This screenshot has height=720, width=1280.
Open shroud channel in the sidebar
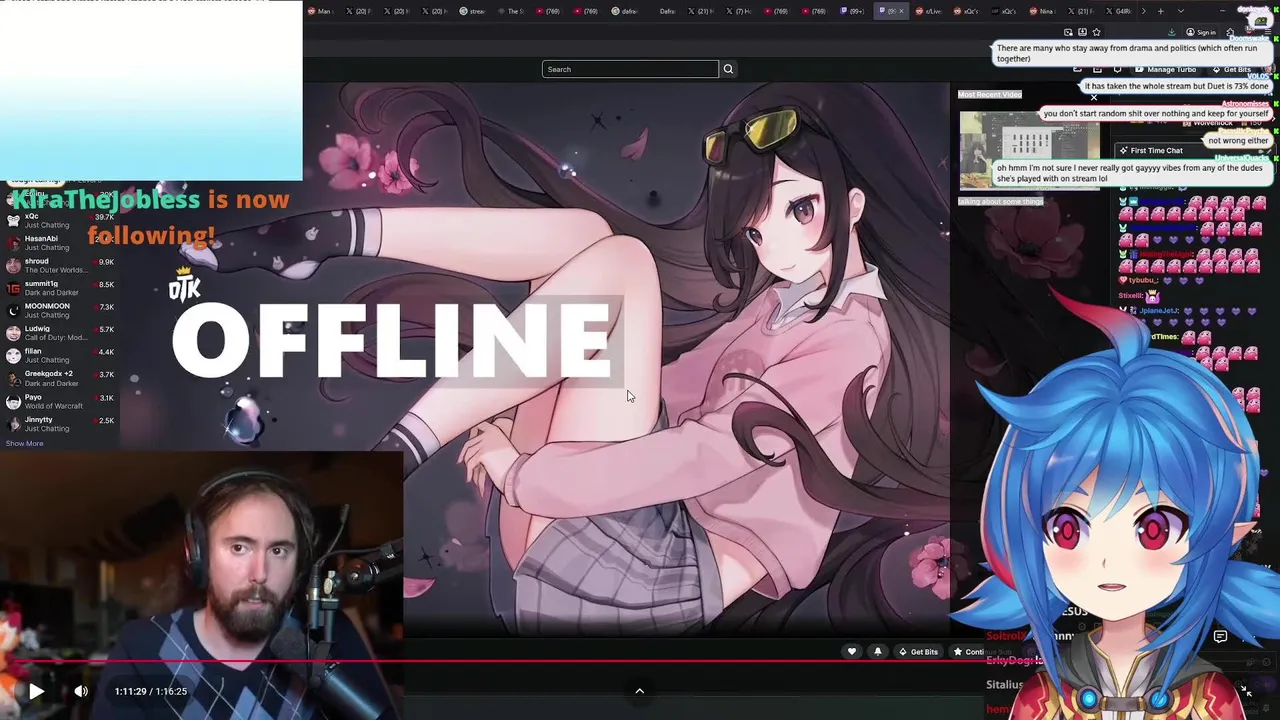point(60,266)
